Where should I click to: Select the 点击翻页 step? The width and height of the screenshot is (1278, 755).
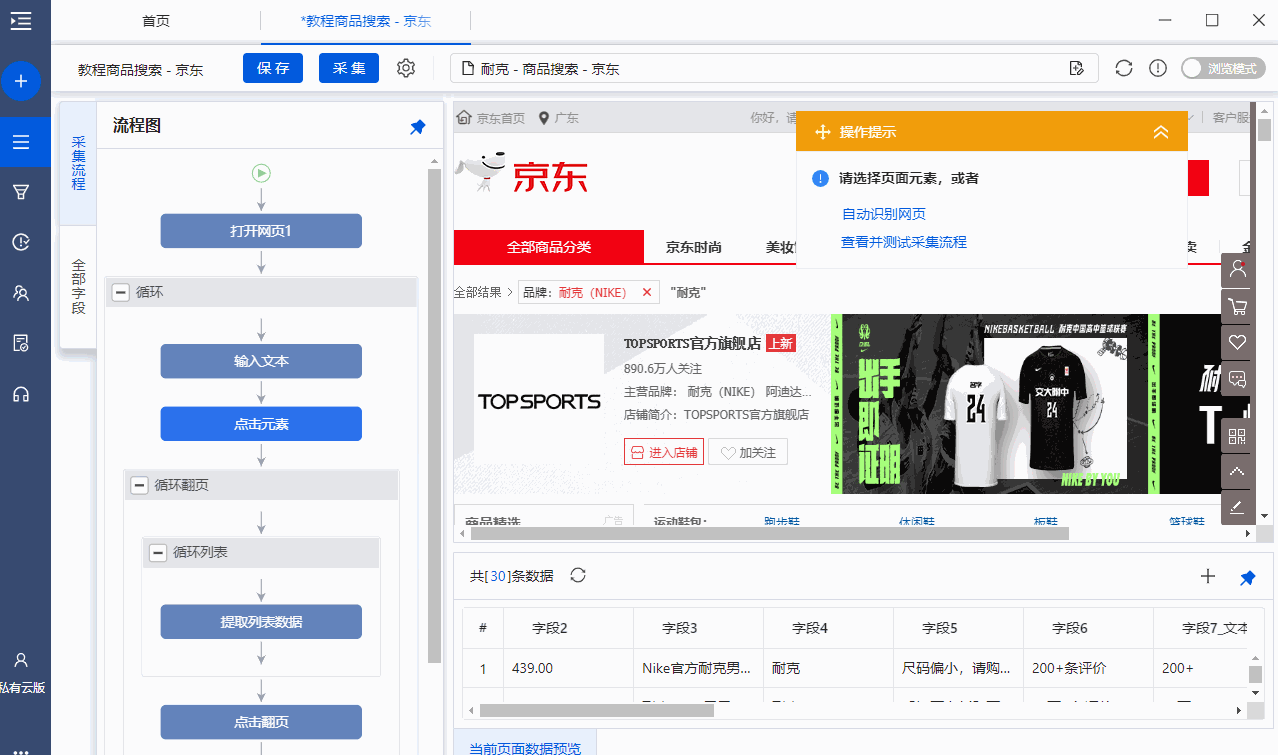[x=261, y=722]
